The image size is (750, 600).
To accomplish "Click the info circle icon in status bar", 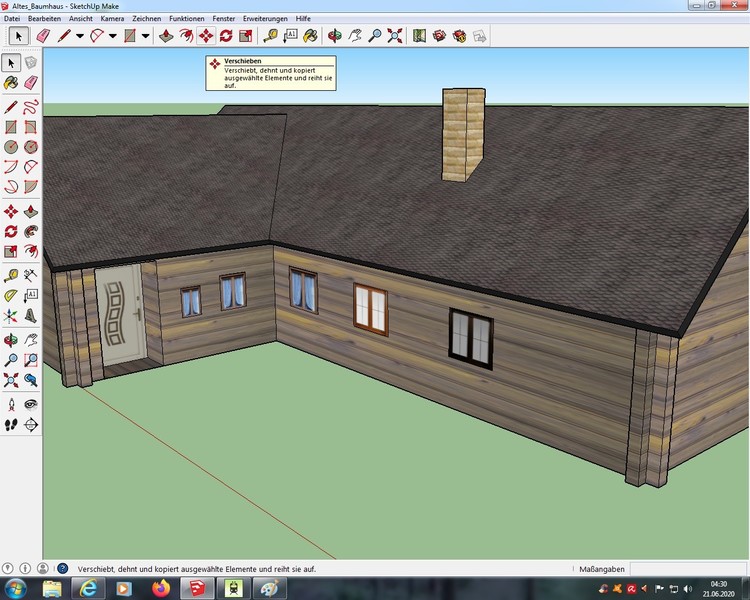I will click(25, 568).
